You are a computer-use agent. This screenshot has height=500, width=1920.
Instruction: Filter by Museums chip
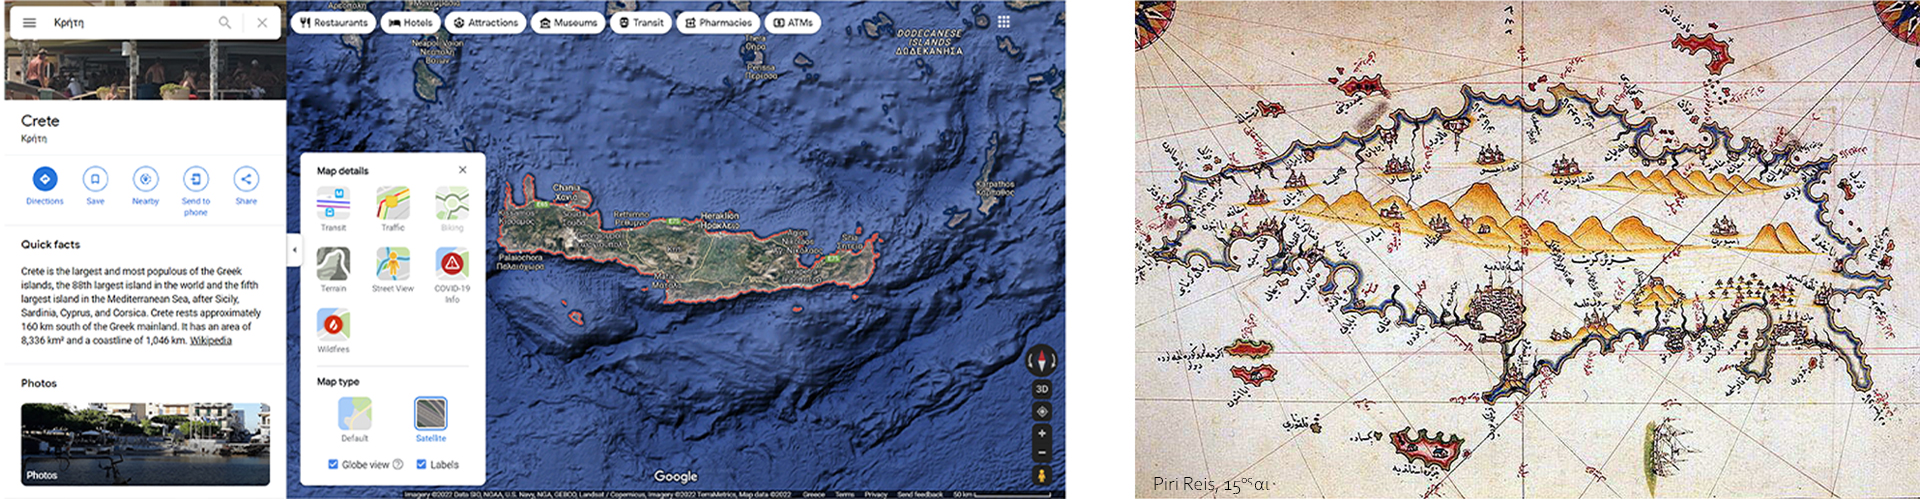pos(568,22)
